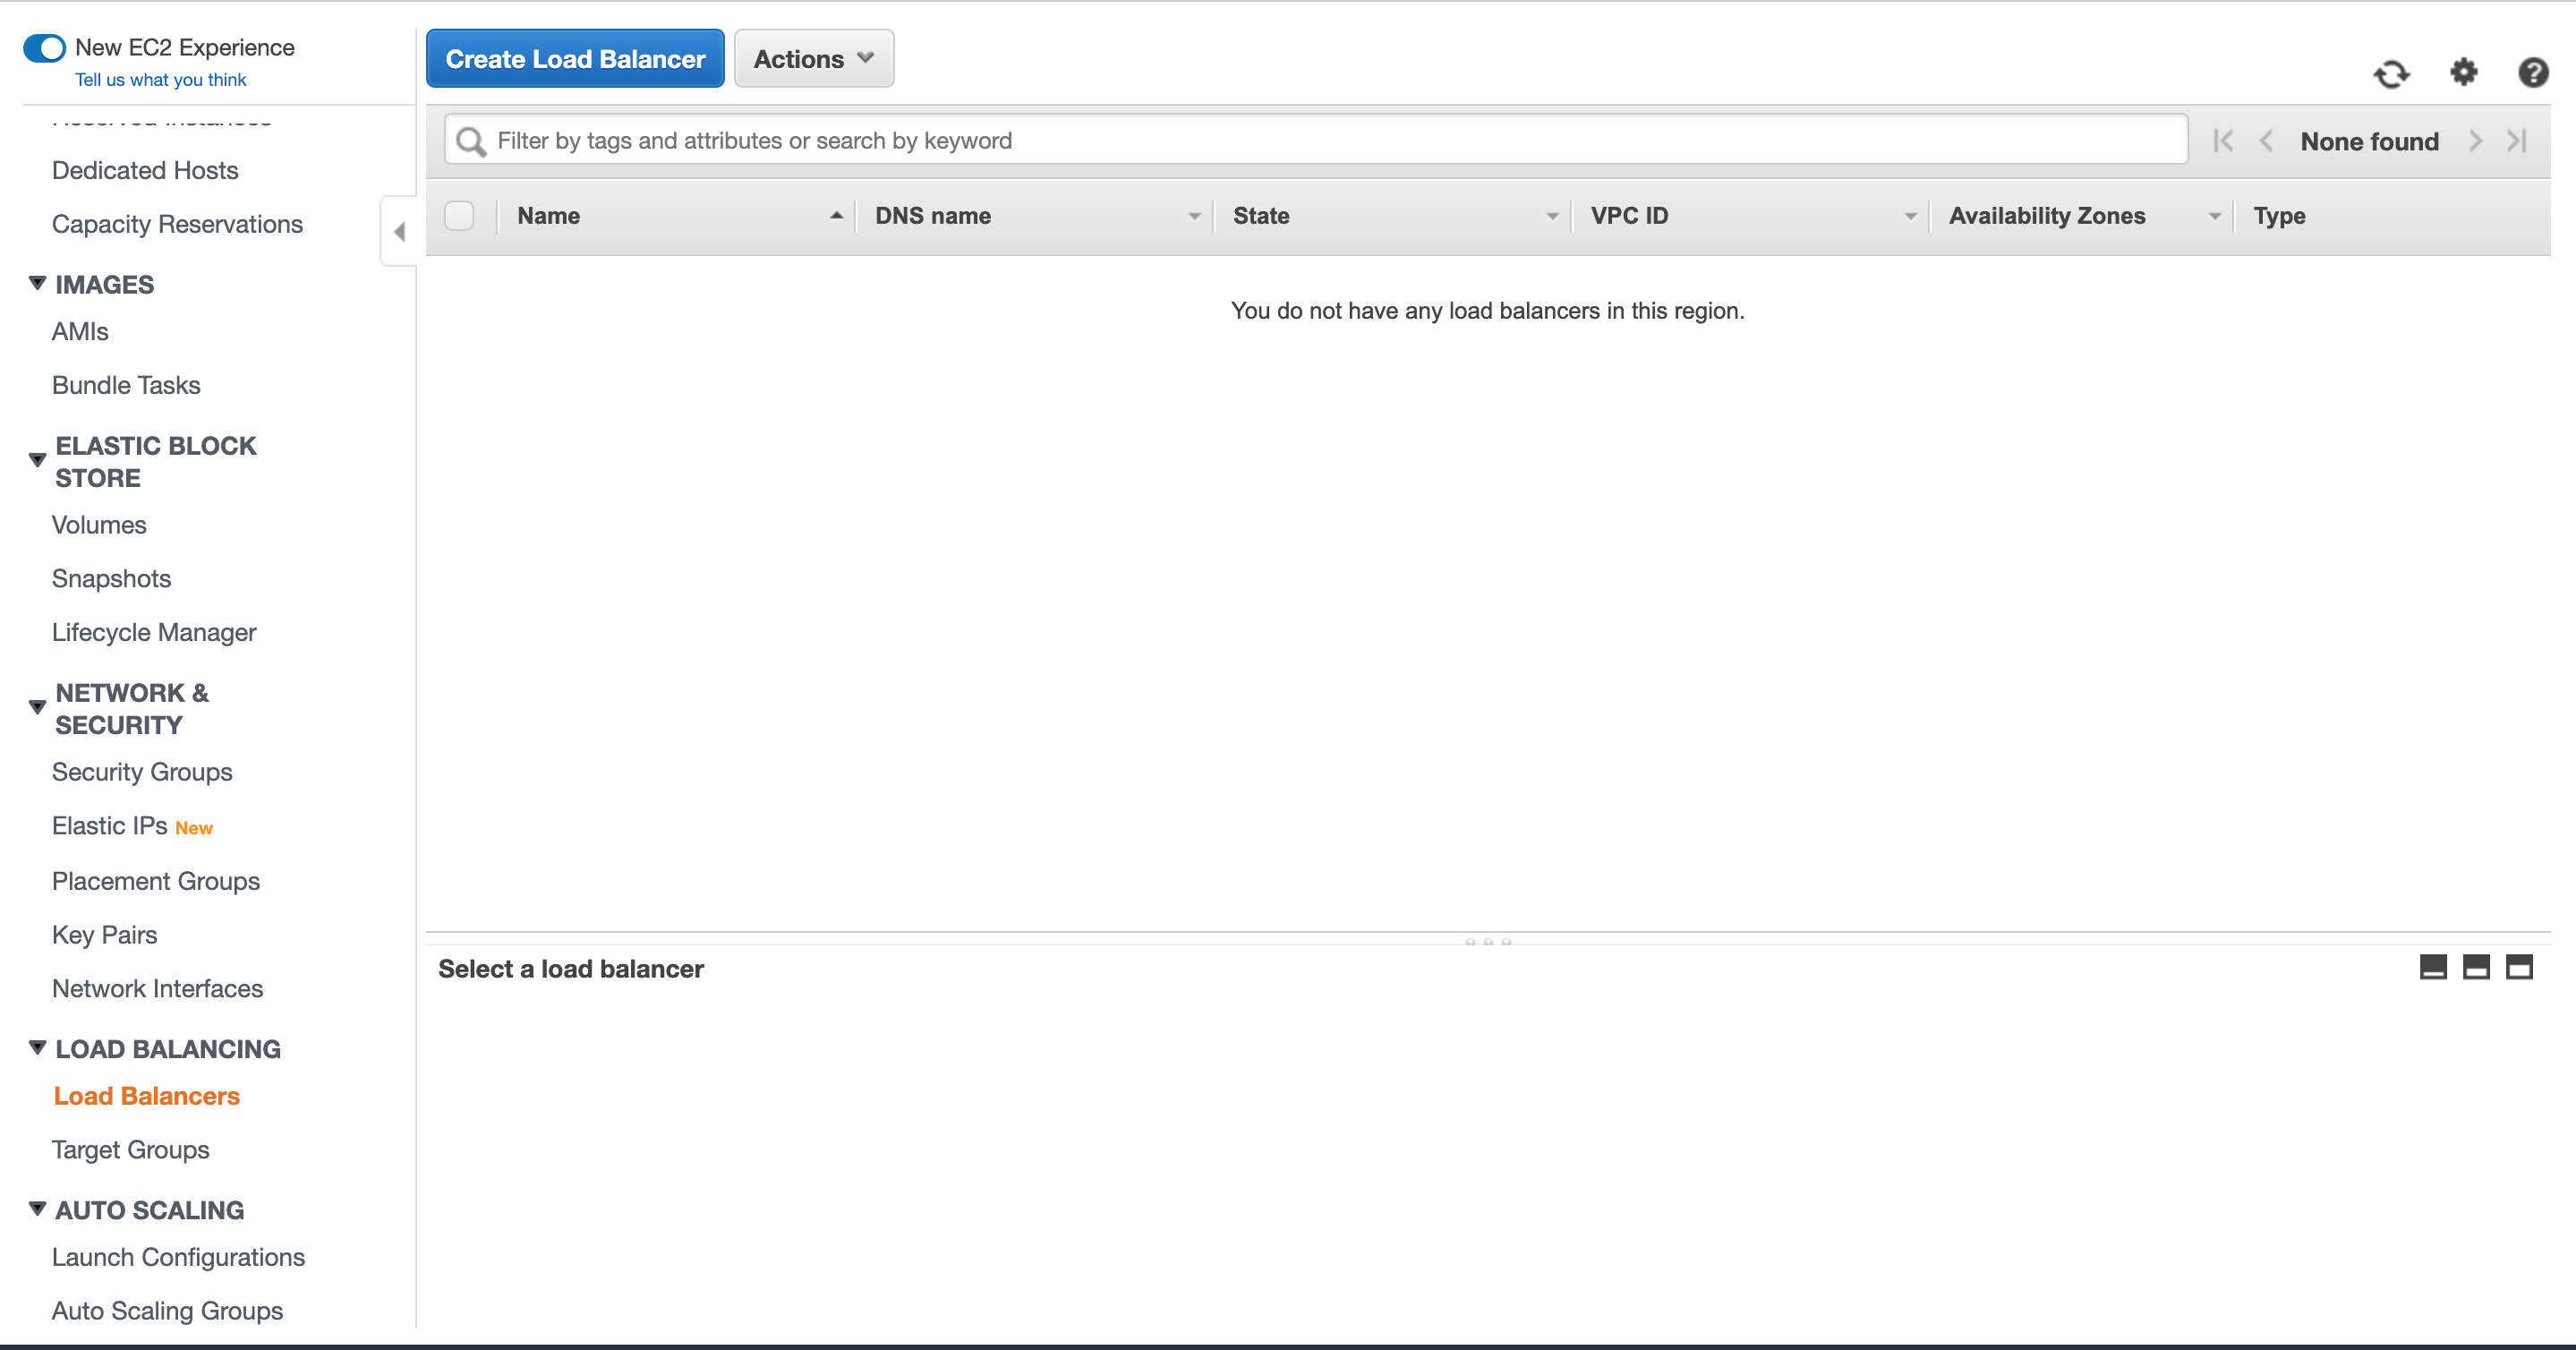Click the search magnifier icon
The image size is (2576, 1350).
(470, 141)
